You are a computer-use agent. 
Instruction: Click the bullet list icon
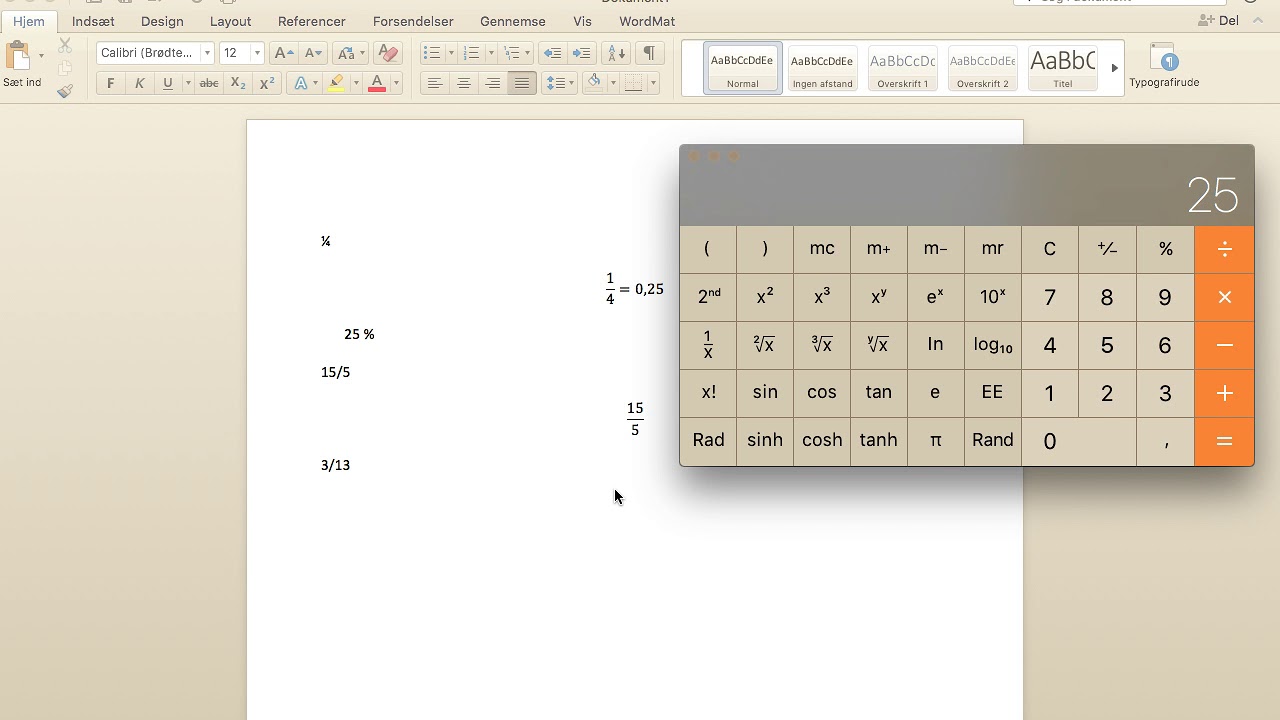point(432,53)
